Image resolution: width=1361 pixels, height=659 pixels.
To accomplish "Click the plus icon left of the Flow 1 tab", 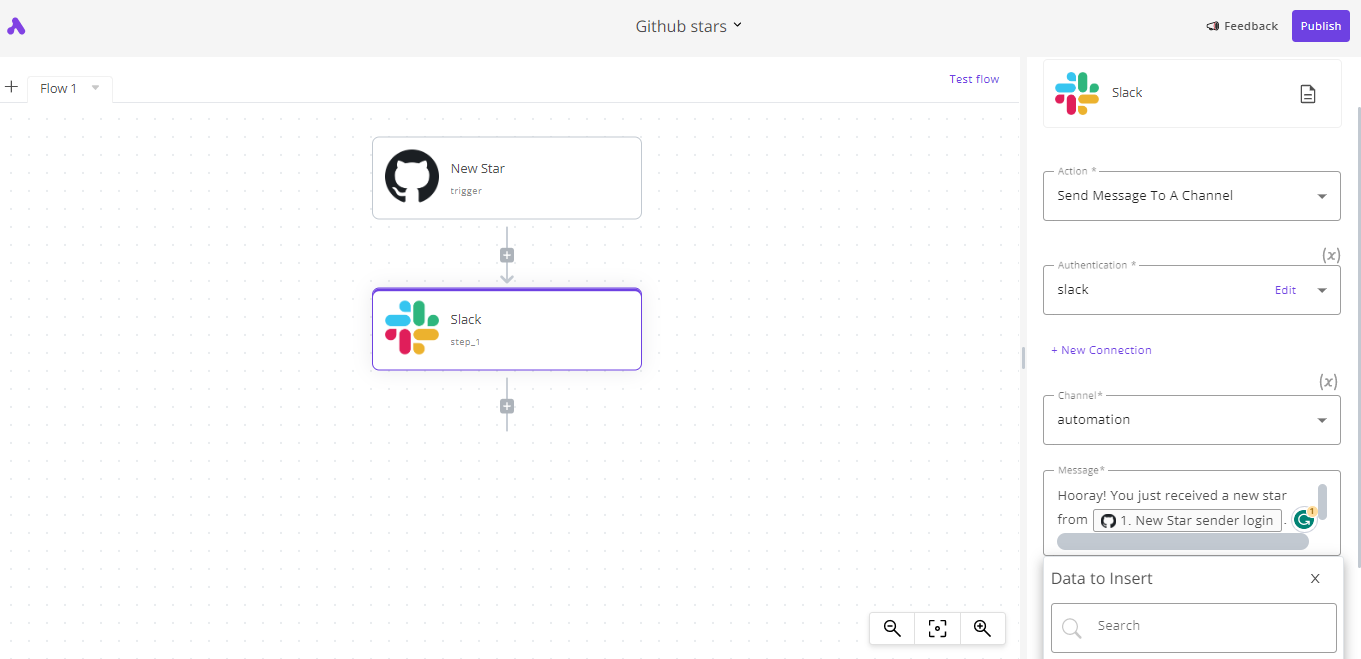I will [11, 88].
